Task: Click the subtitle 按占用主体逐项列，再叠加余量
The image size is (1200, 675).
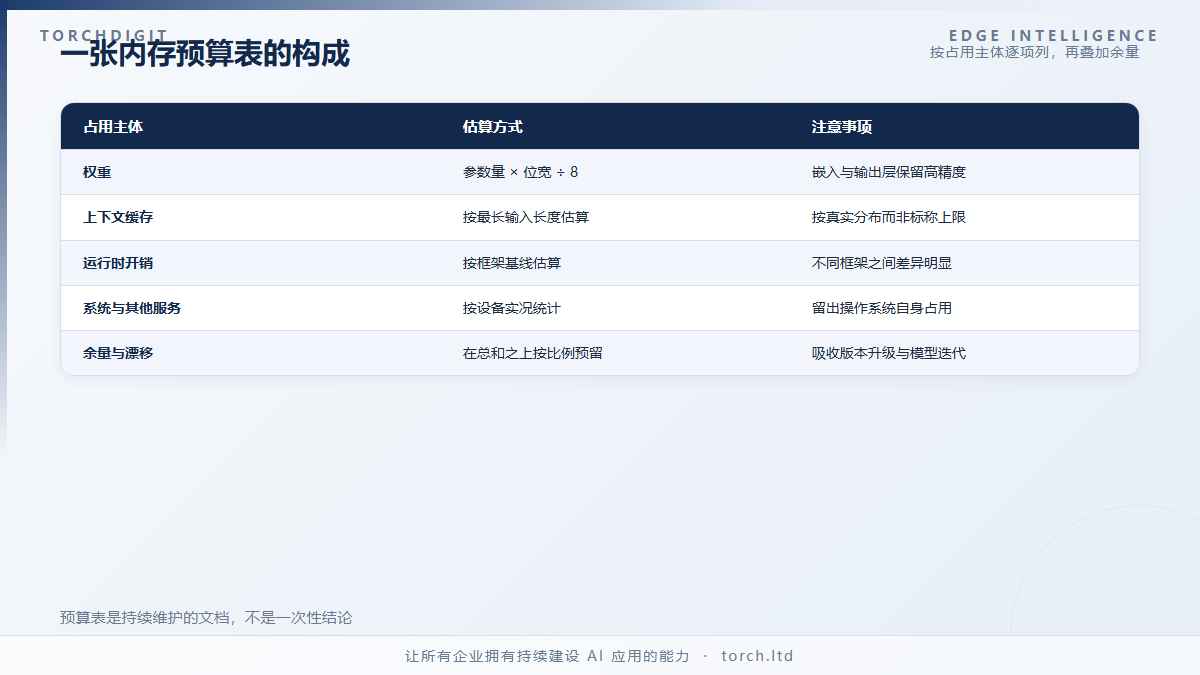Action: (x=1035, y=52)
